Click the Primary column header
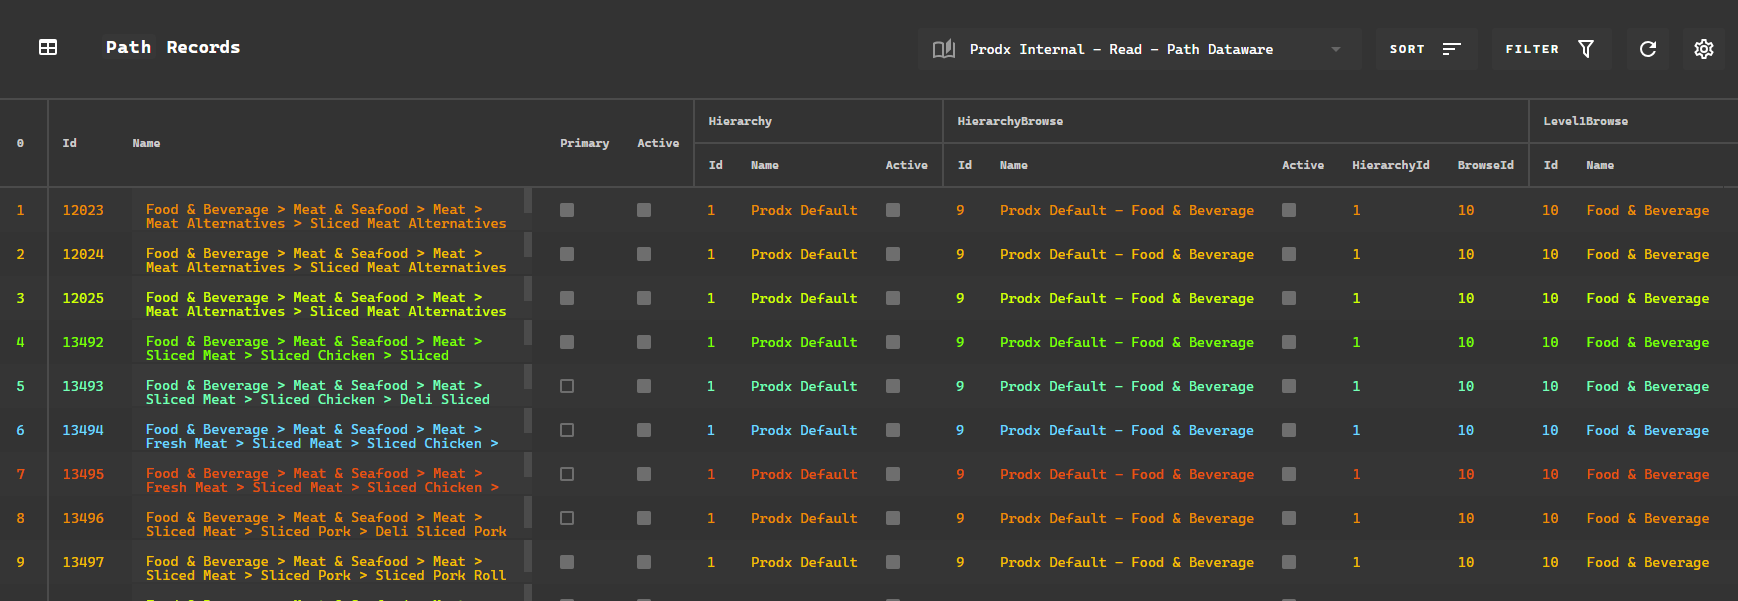 (584, 143)
